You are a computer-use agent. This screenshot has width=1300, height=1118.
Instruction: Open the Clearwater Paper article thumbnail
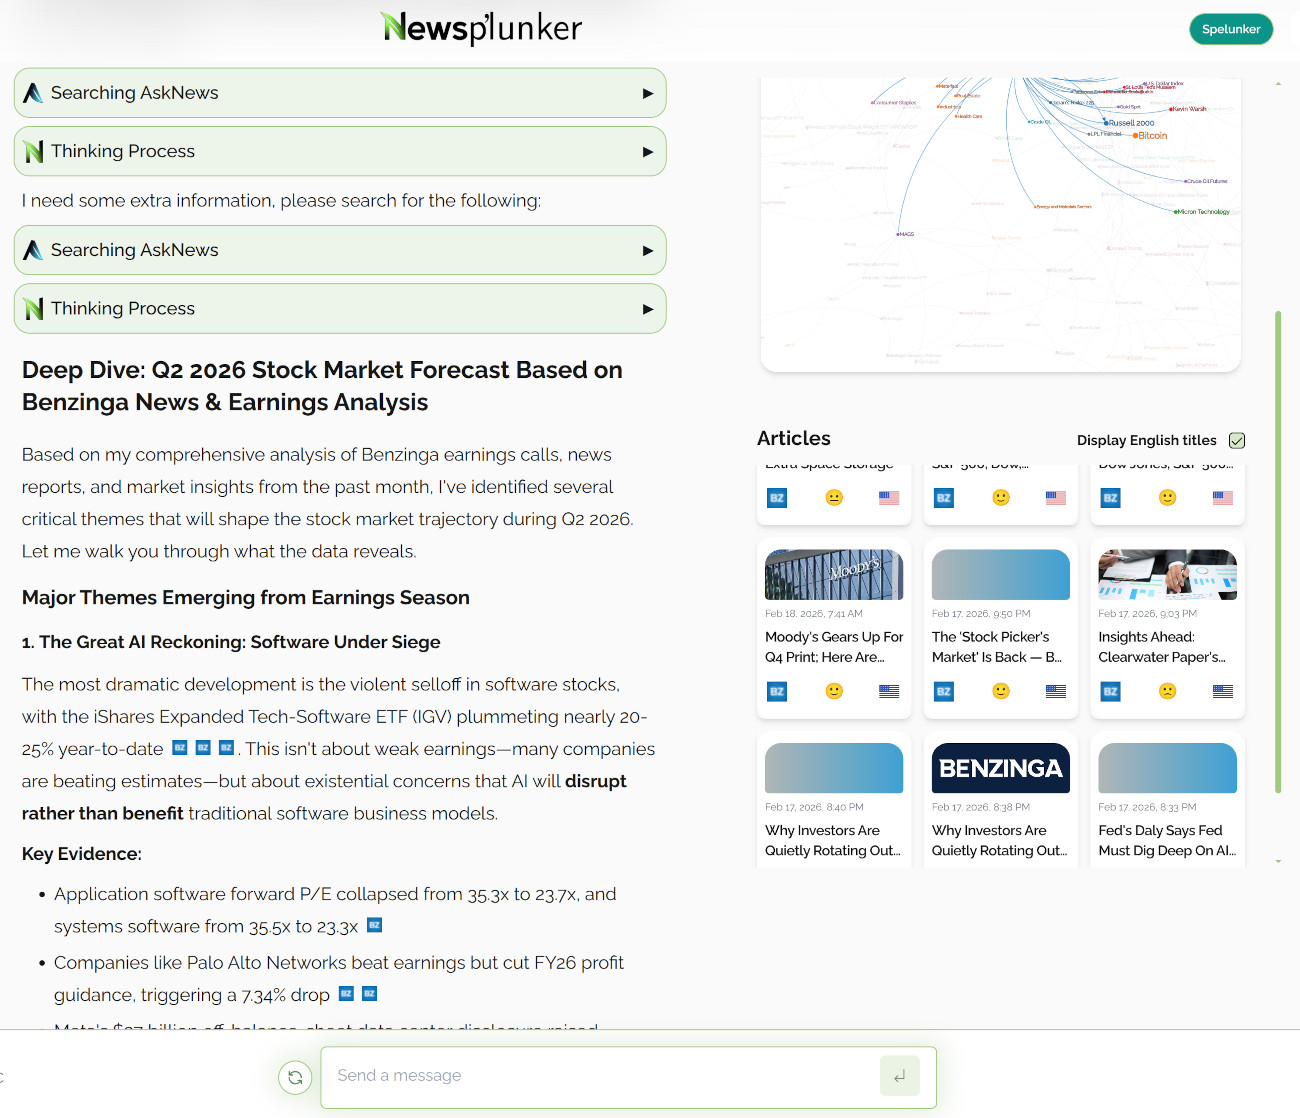tap(1167, 575)
